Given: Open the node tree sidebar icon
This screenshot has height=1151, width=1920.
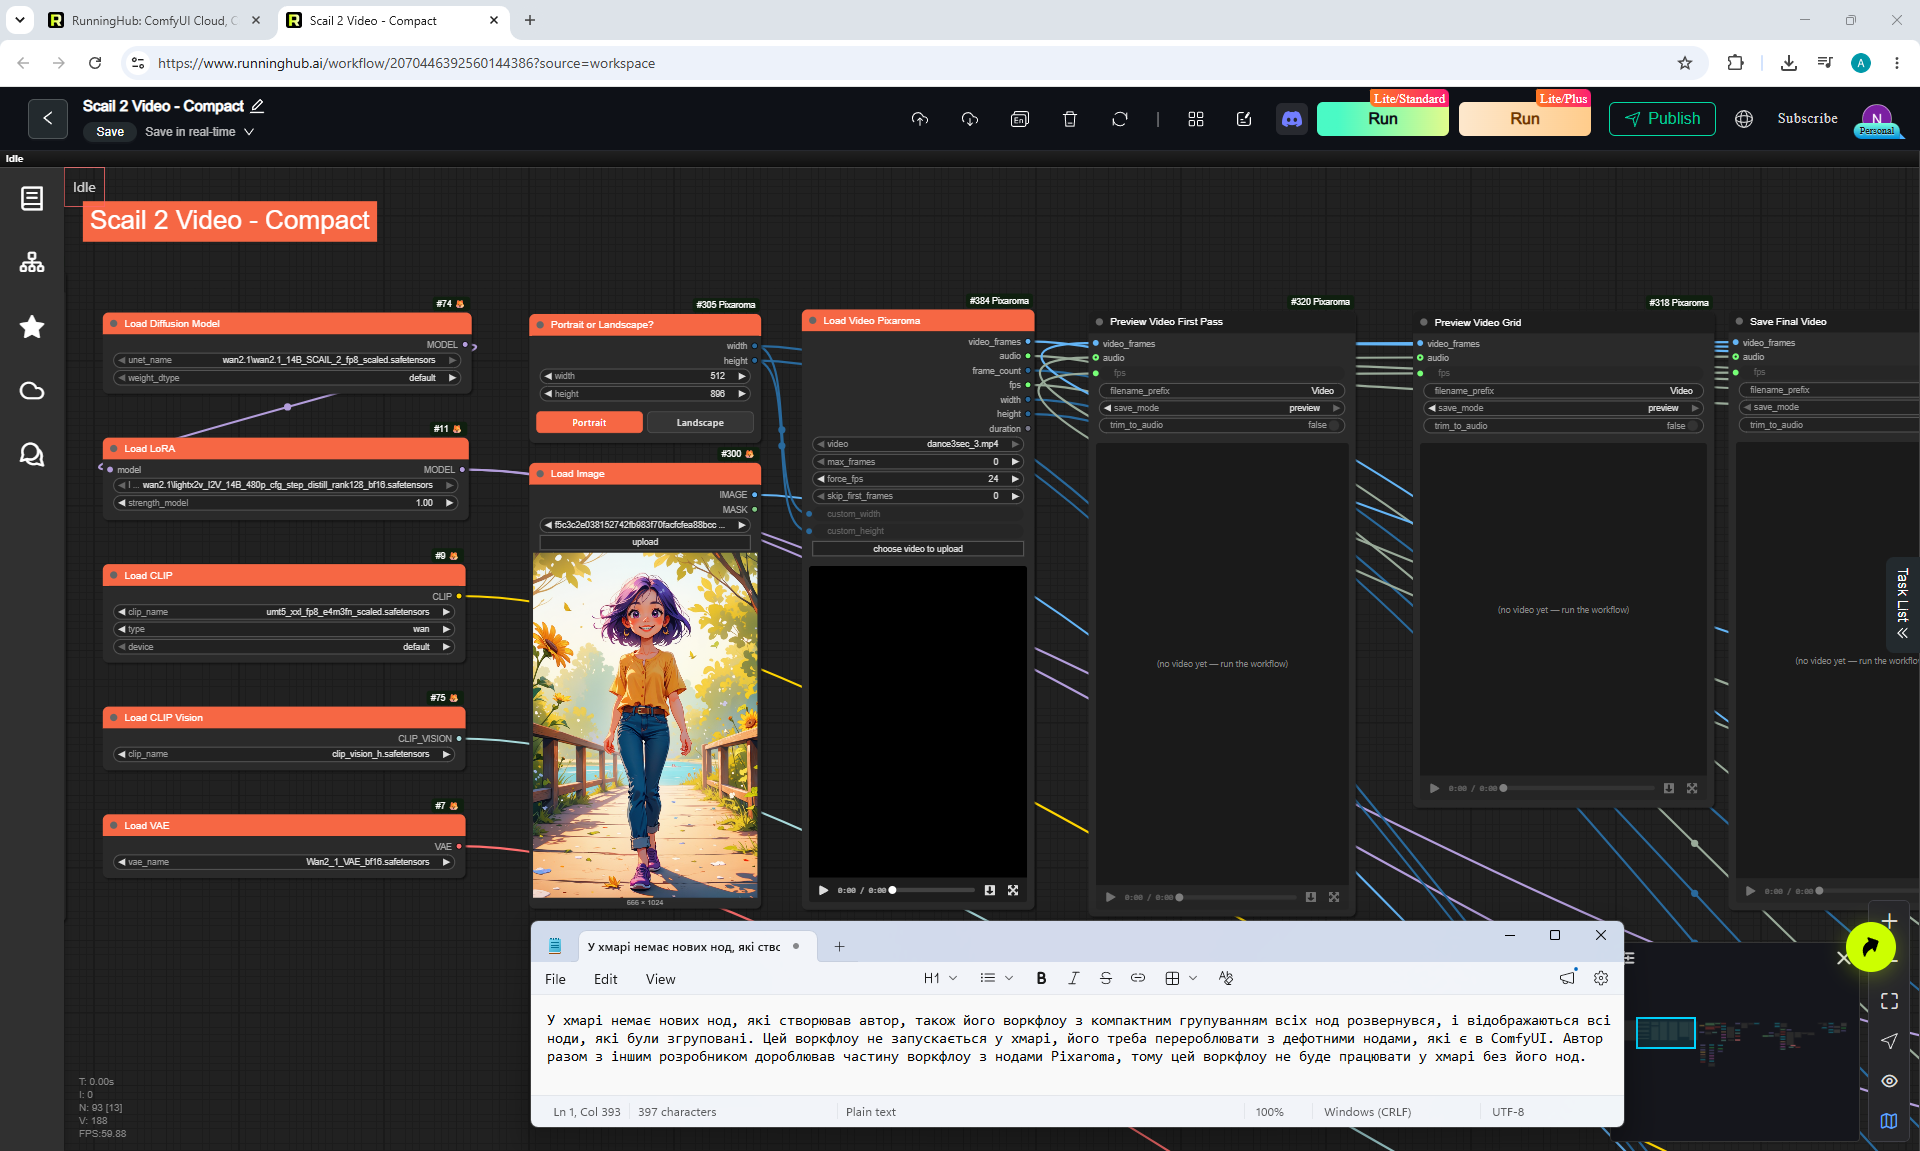Looking at the screenshot, I should (x=32, y=263).
